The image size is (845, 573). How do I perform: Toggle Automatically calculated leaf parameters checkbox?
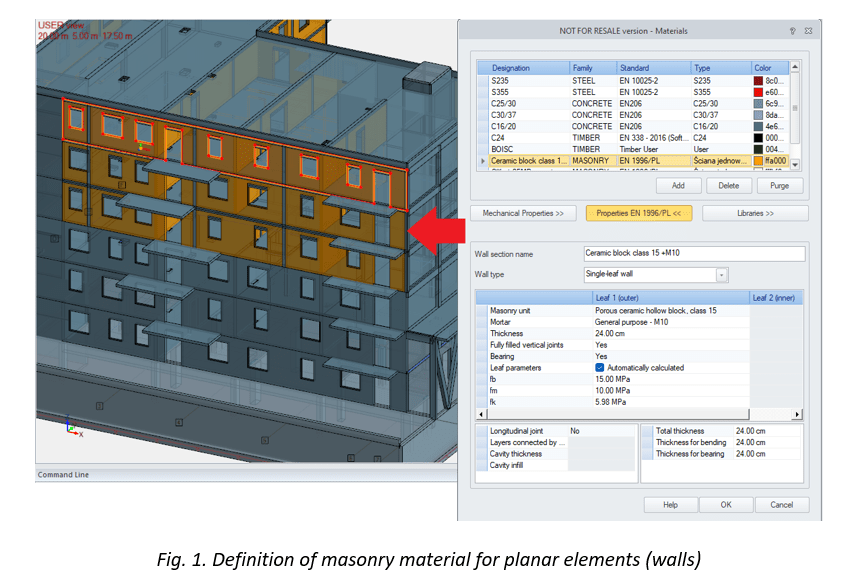click(x=600, y=367)
